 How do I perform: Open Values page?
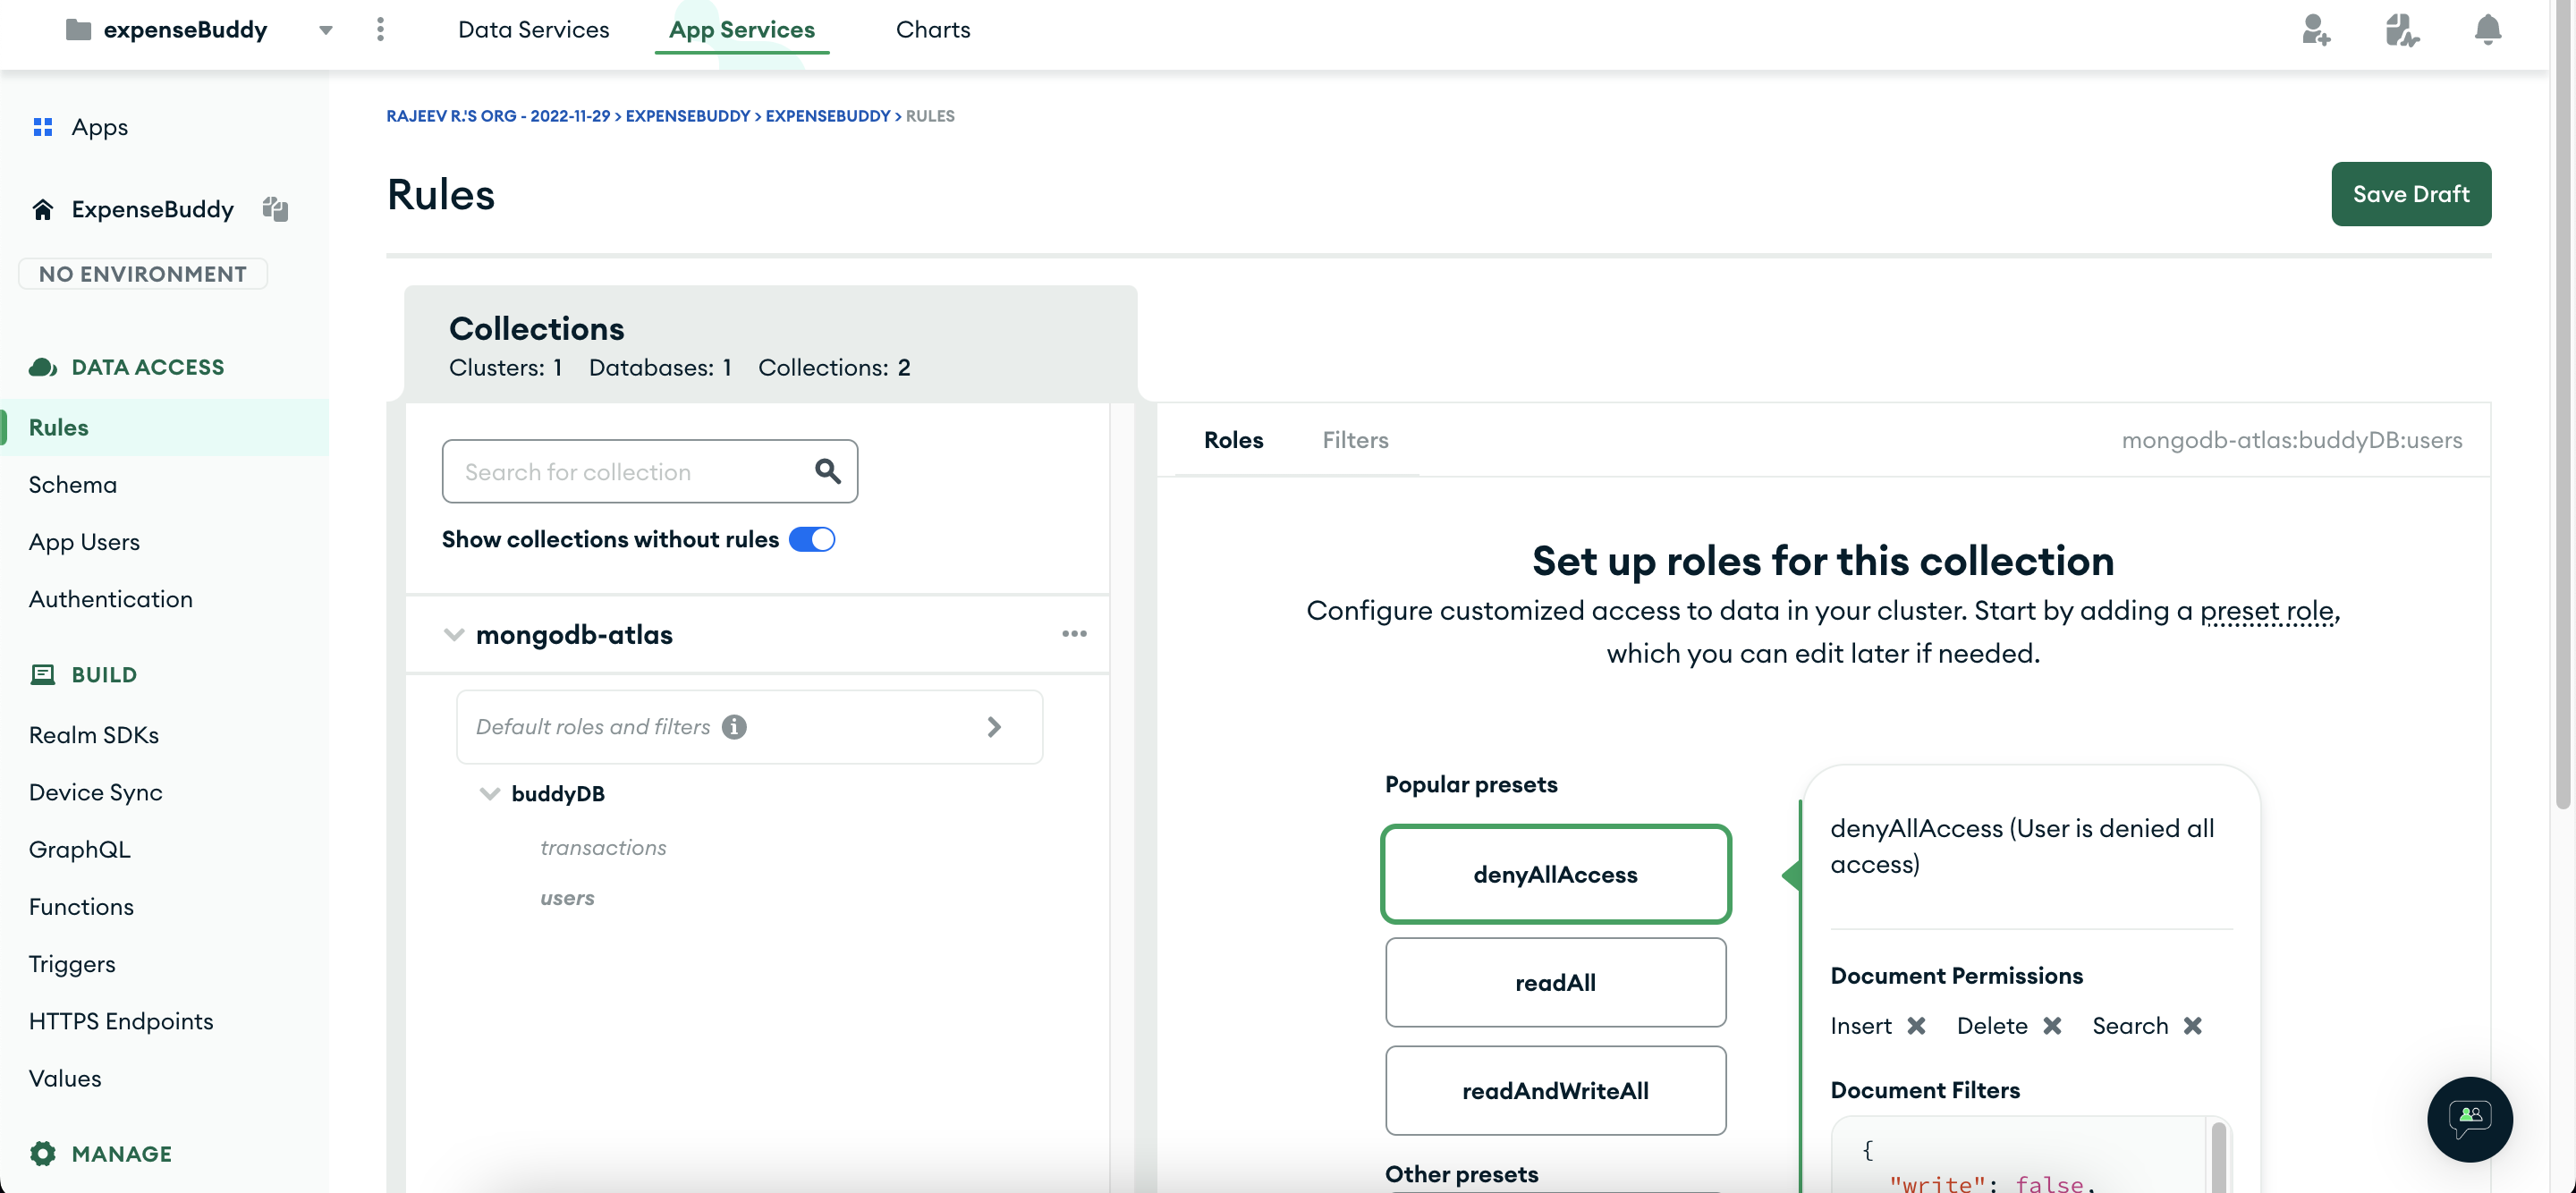(x=65, y=1078)
